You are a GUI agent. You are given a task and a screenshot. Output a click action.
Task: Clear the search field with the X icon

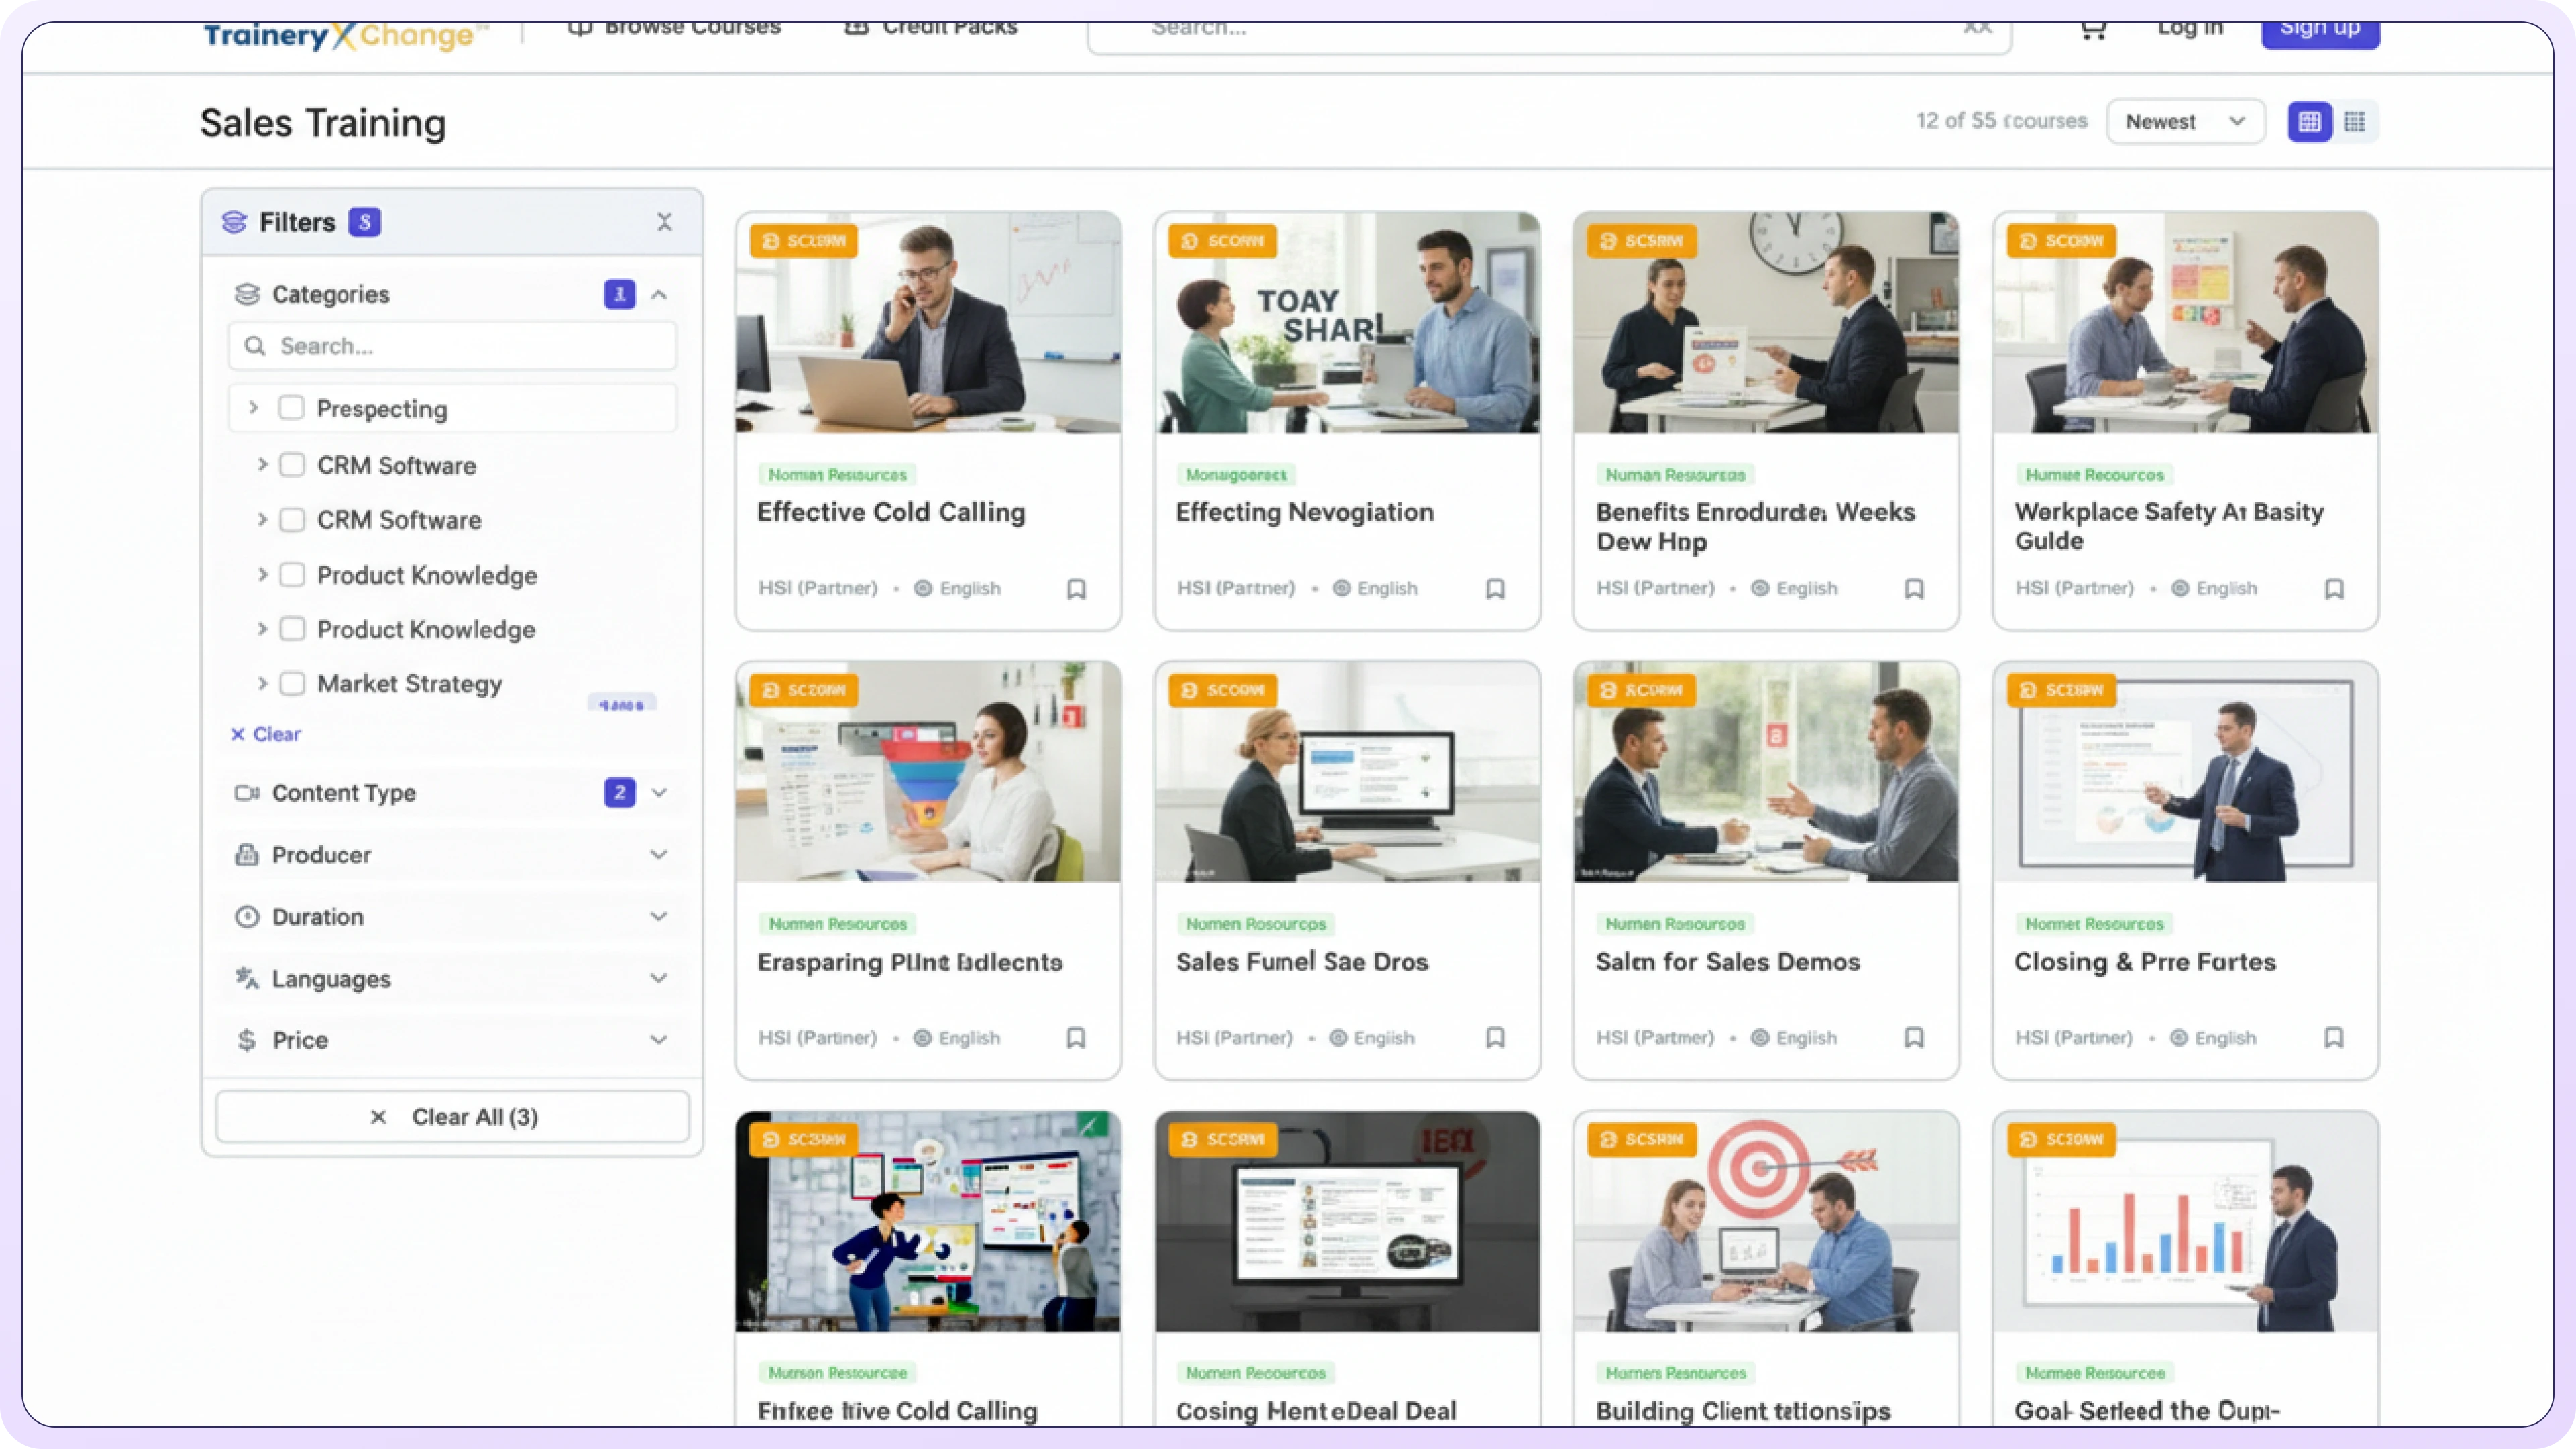pos(1978,27)
